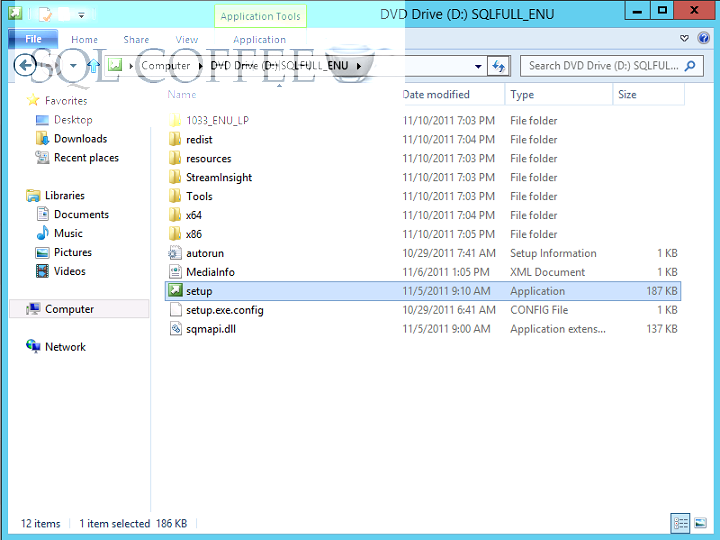Select the sqmapi.dll file icon
Viewport: 720px width, 540px height.
click(x=175, y=329)
